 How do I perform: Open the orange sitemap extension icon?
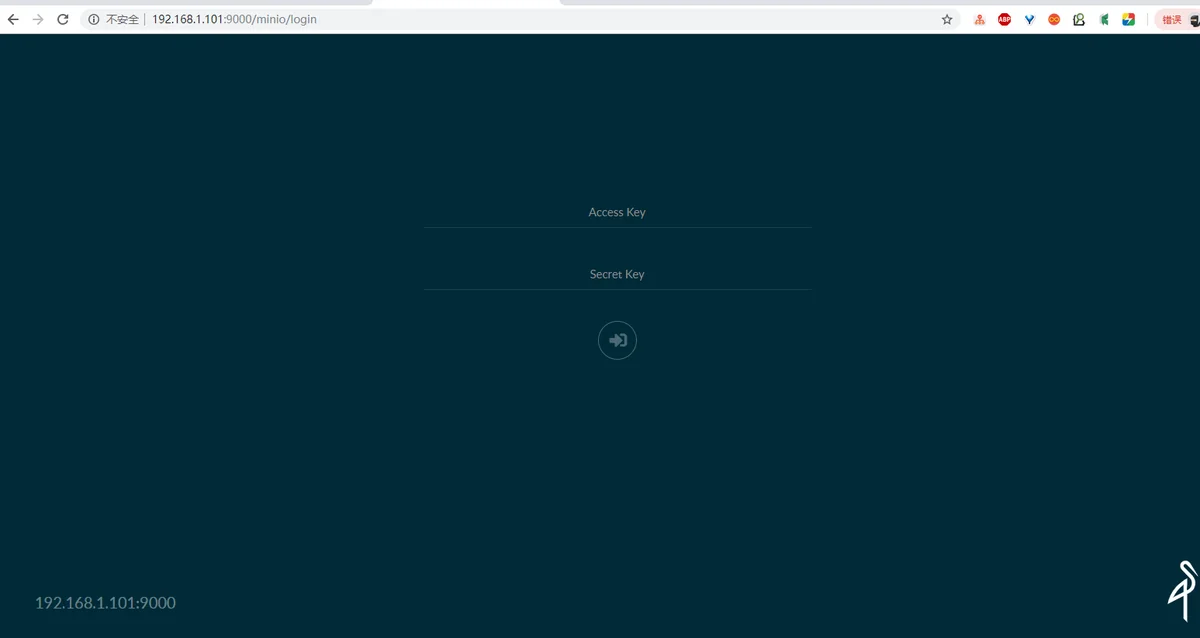click(980, 19)
